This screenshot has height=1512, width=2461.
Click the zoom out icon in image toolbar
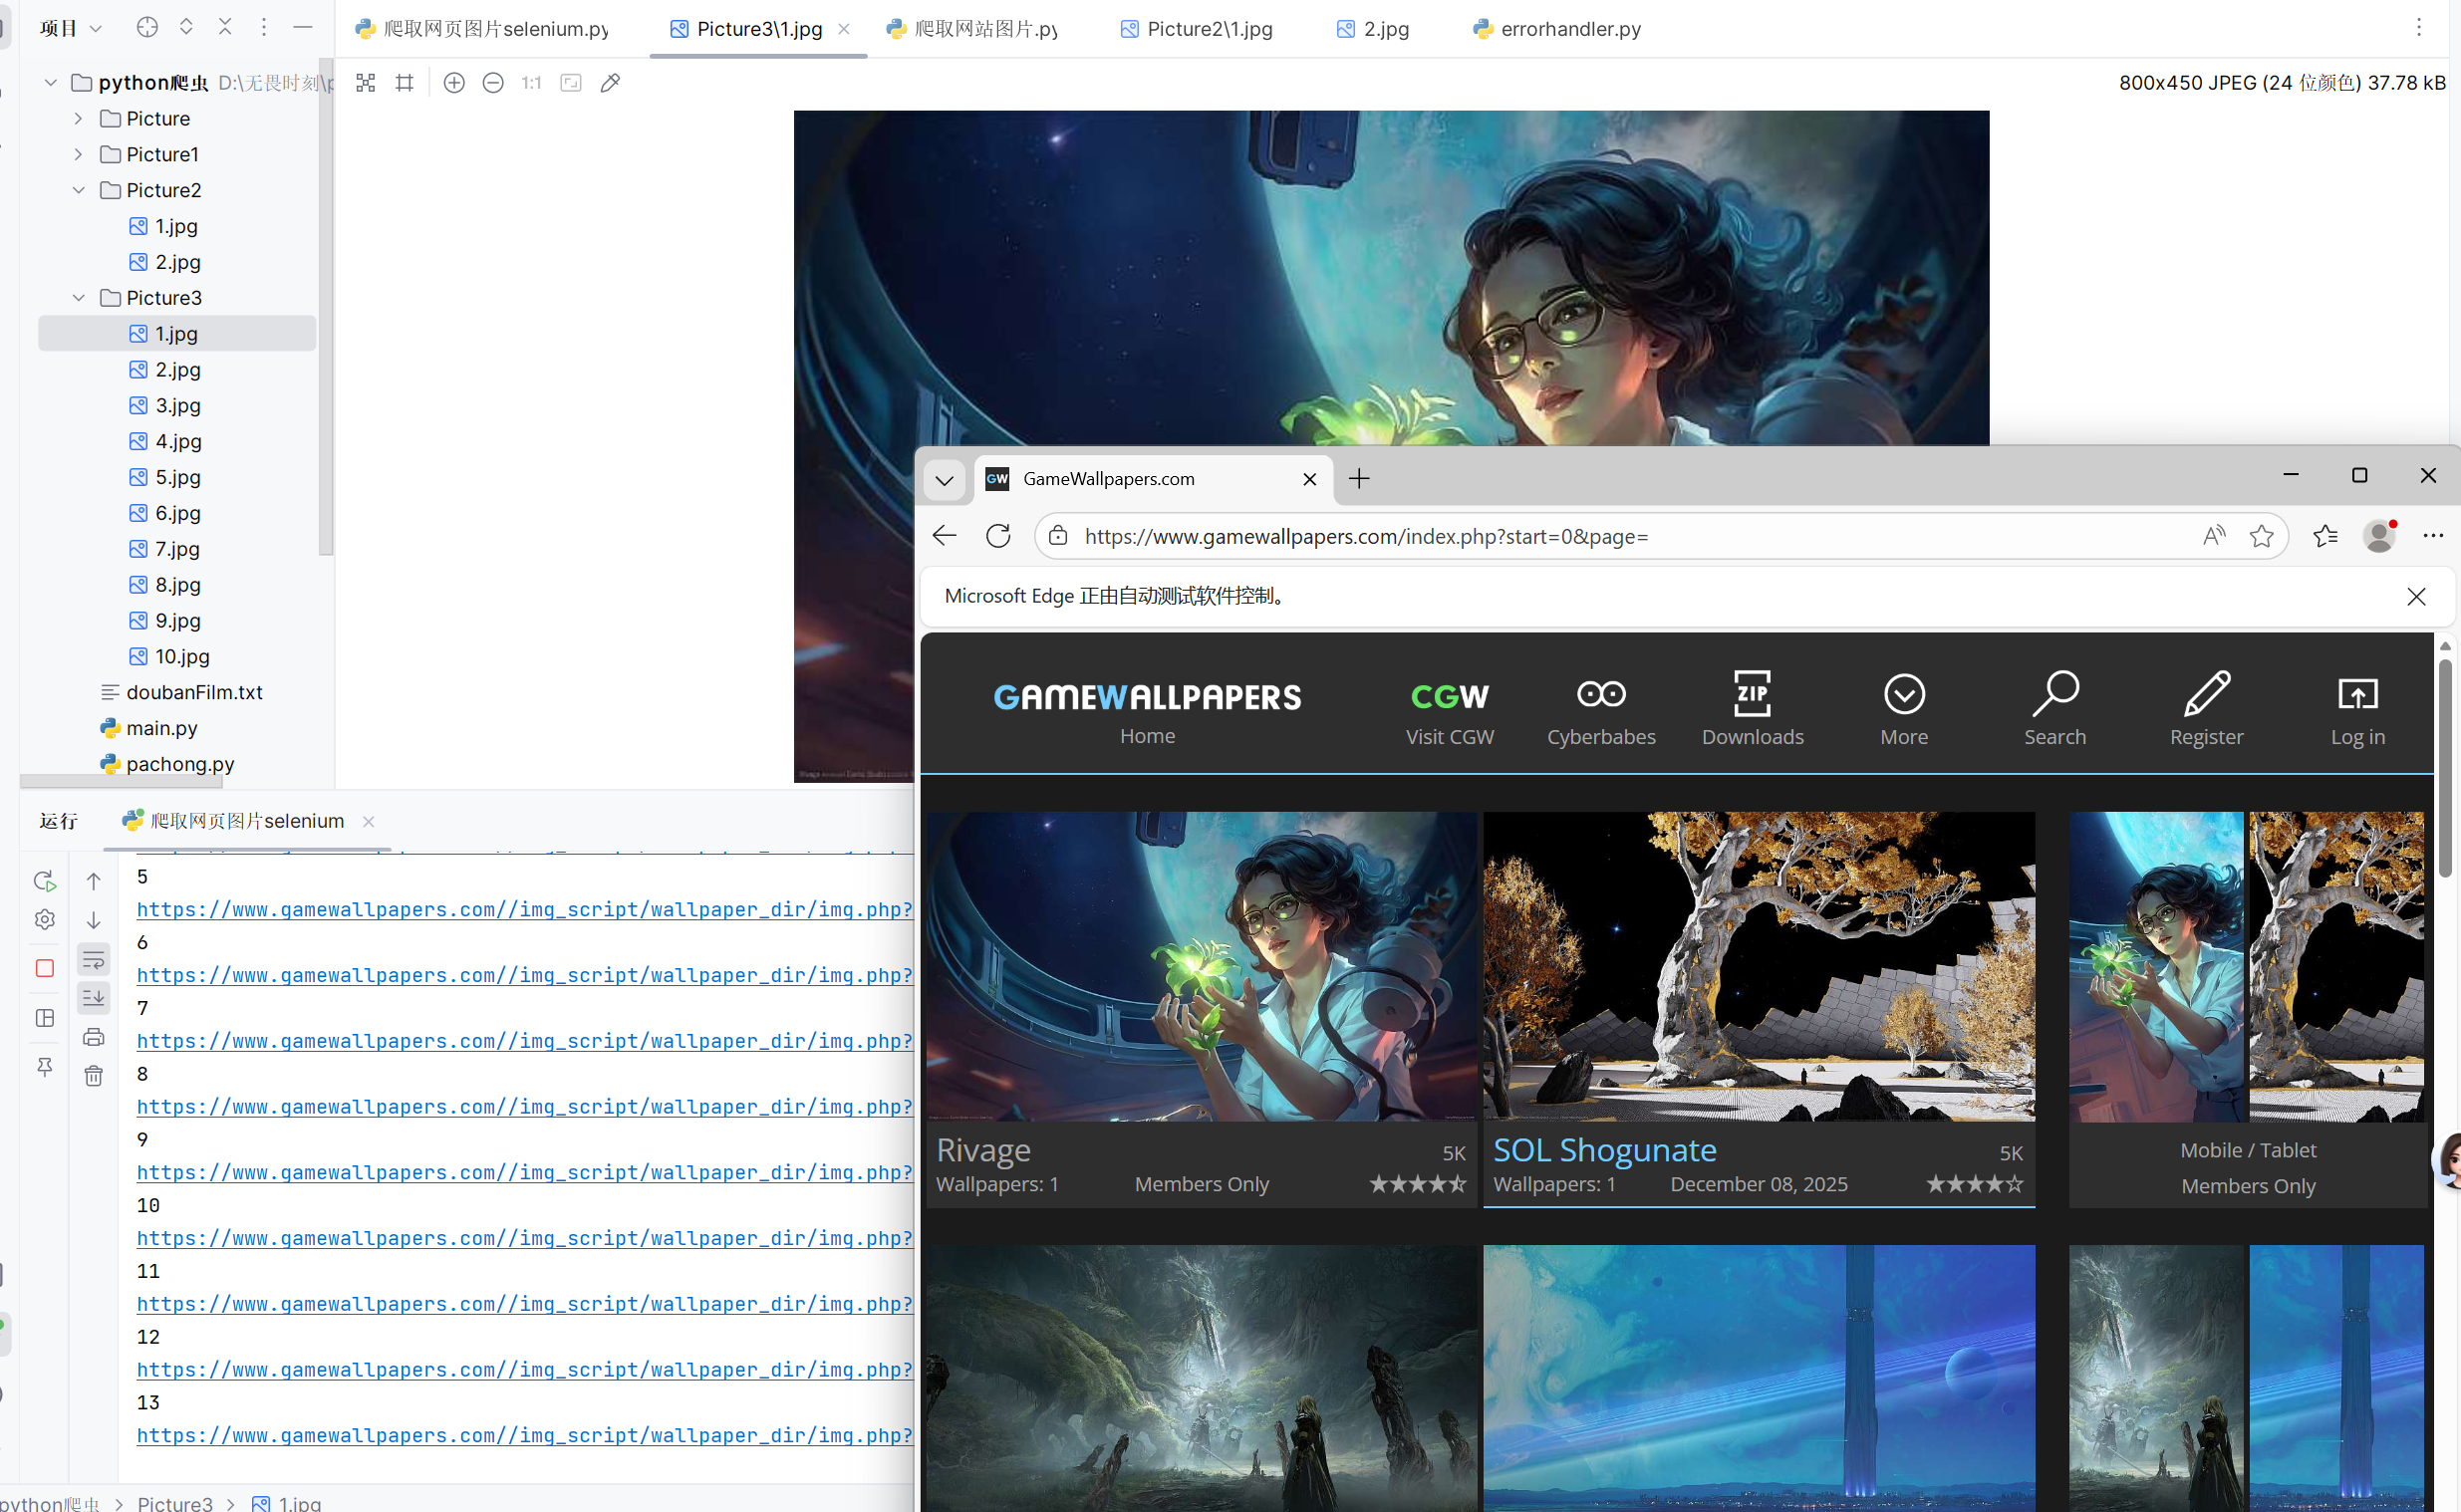[x=493, y=83]
